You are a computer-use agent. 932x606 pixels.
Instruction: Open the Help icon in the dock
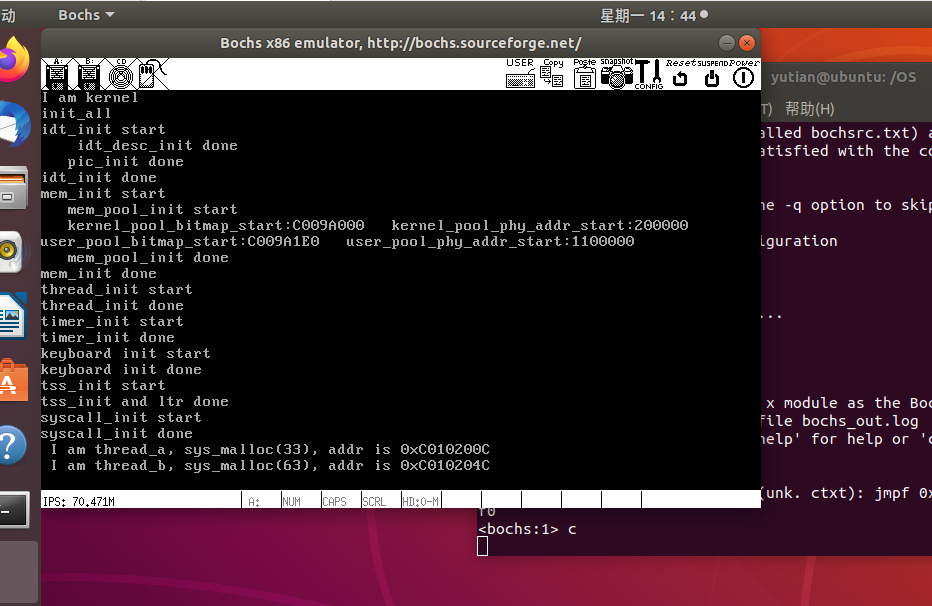(12, 445)
